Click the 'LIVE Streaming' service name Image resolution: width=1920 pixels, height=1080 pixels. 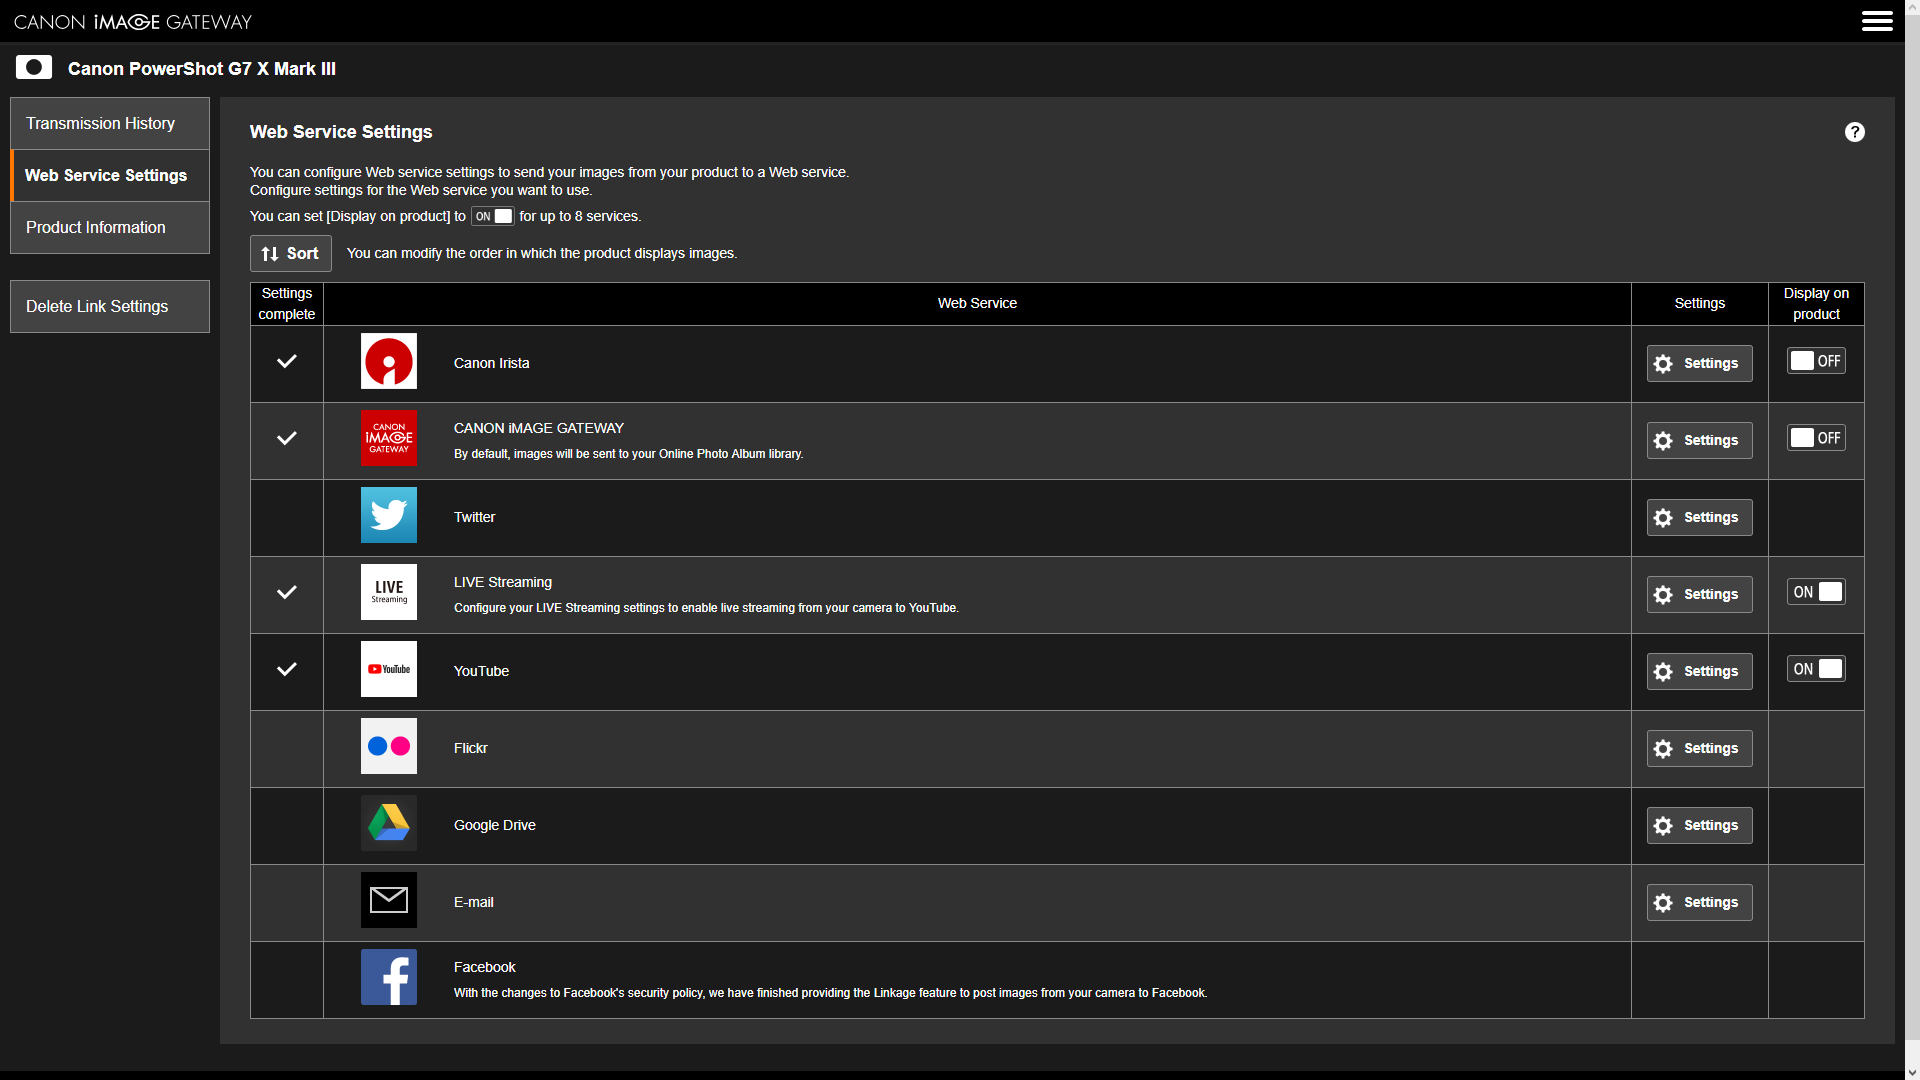coord(503,582)
